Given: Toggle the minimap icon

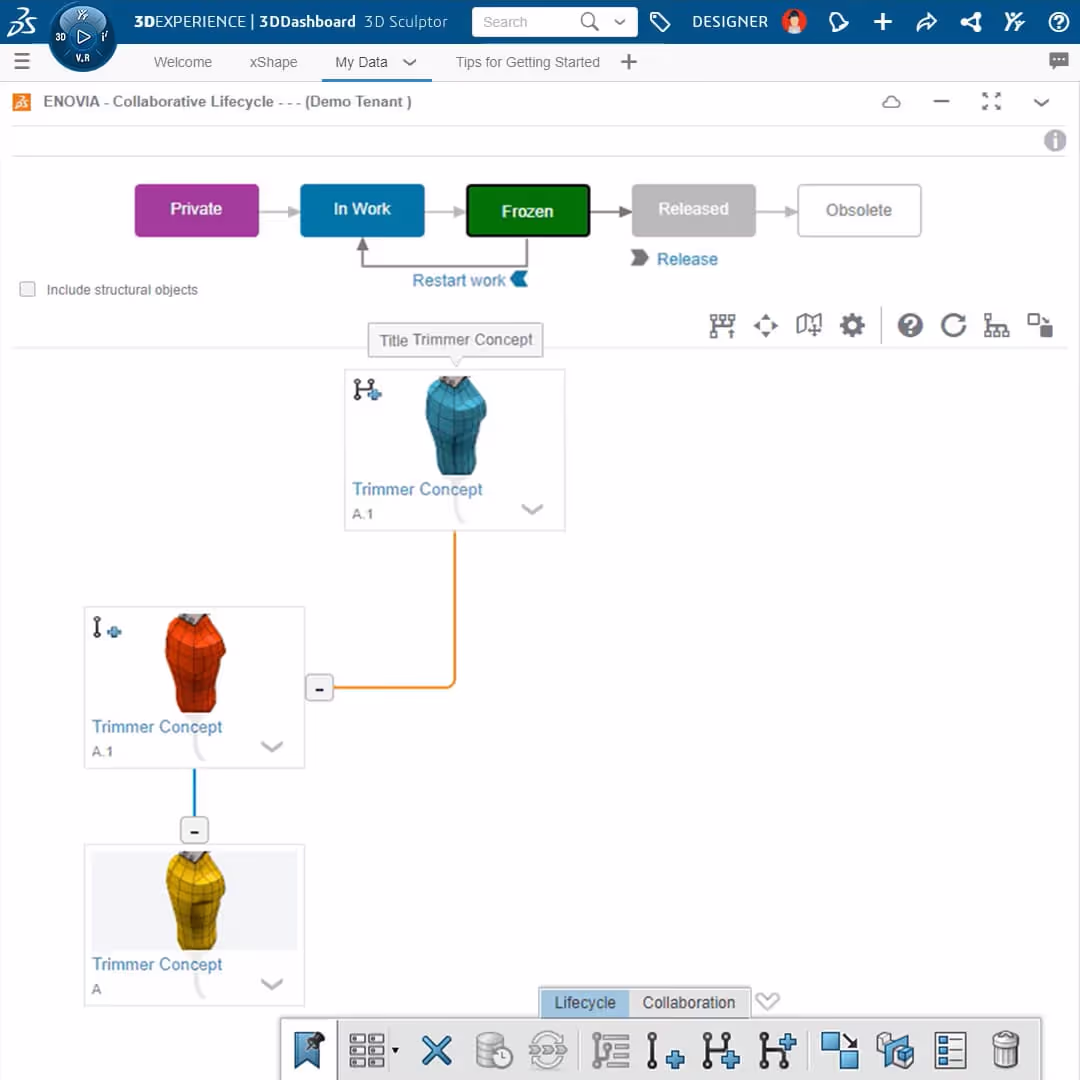Looking at the screenshot, I should pos(809,325).
